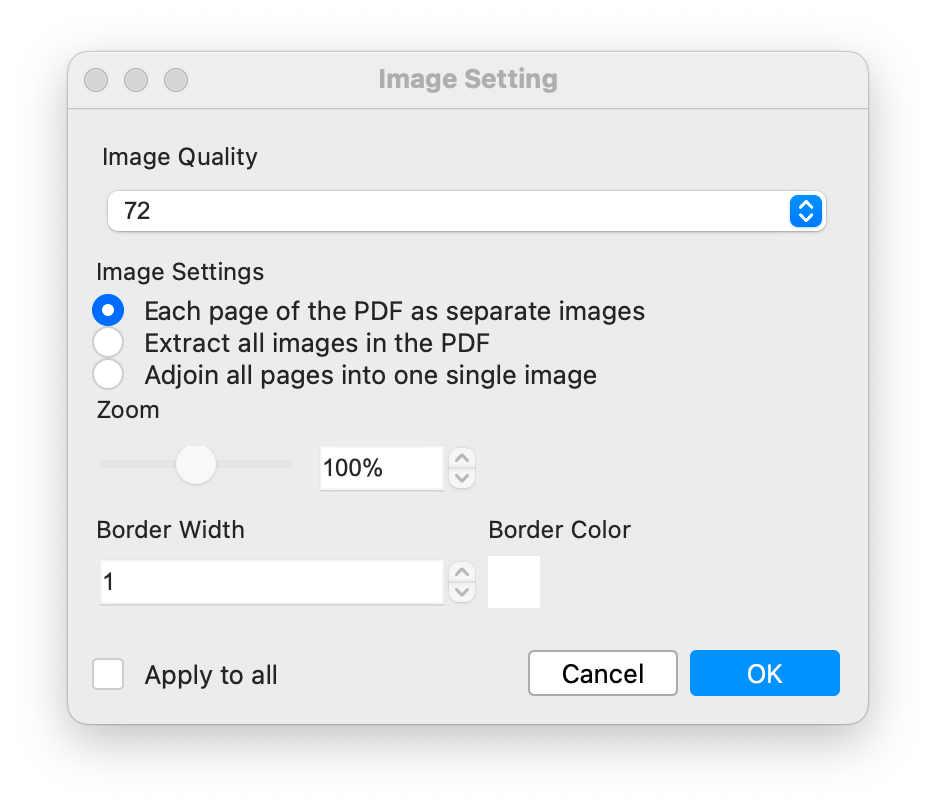
Task: Open the Border Color swatch picker
Action: click(x=513, y=581)
